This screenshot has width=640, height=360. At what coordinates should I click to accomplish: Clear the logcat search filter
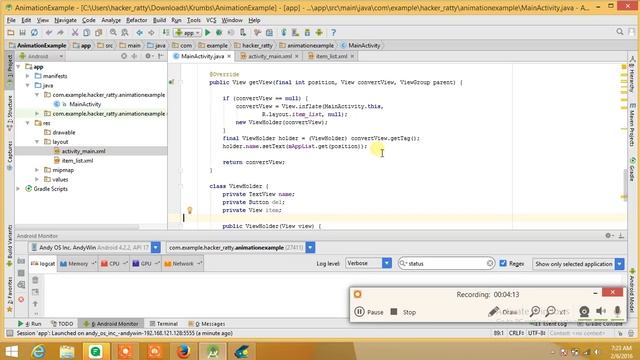[490, 264]
